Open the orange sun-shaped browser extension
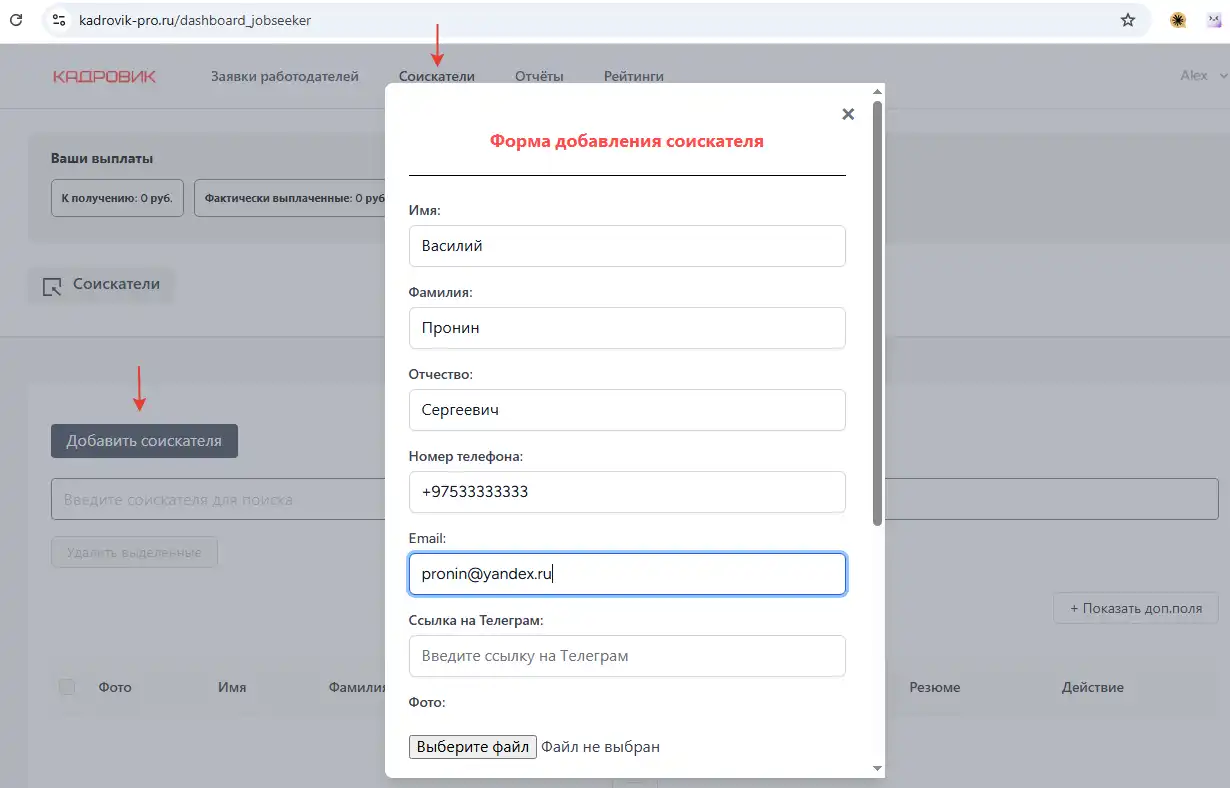 (1178, 20)
